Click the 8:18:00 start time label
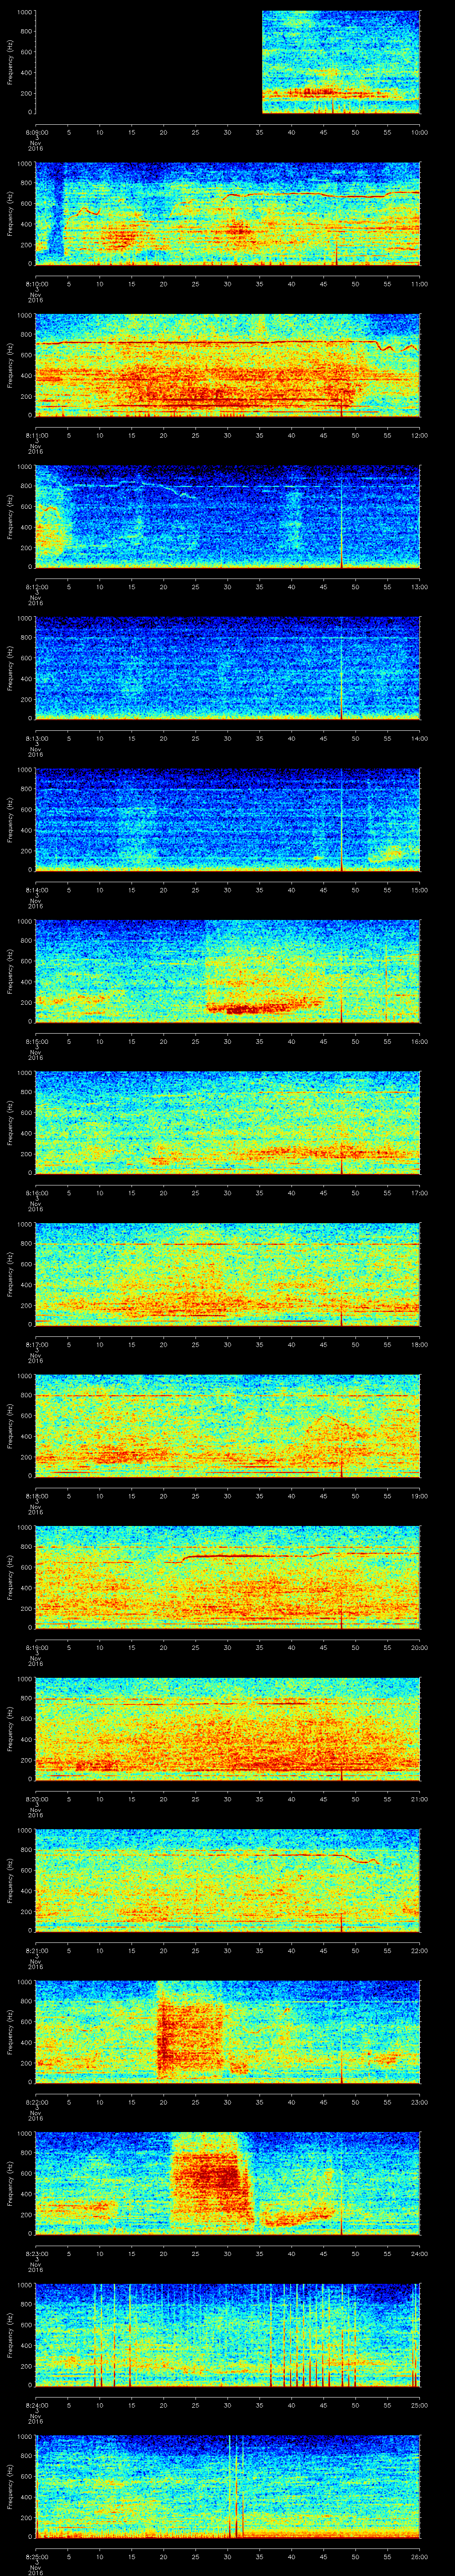The width and height of the screenshot is (455, 2576). coord(36,1496)
